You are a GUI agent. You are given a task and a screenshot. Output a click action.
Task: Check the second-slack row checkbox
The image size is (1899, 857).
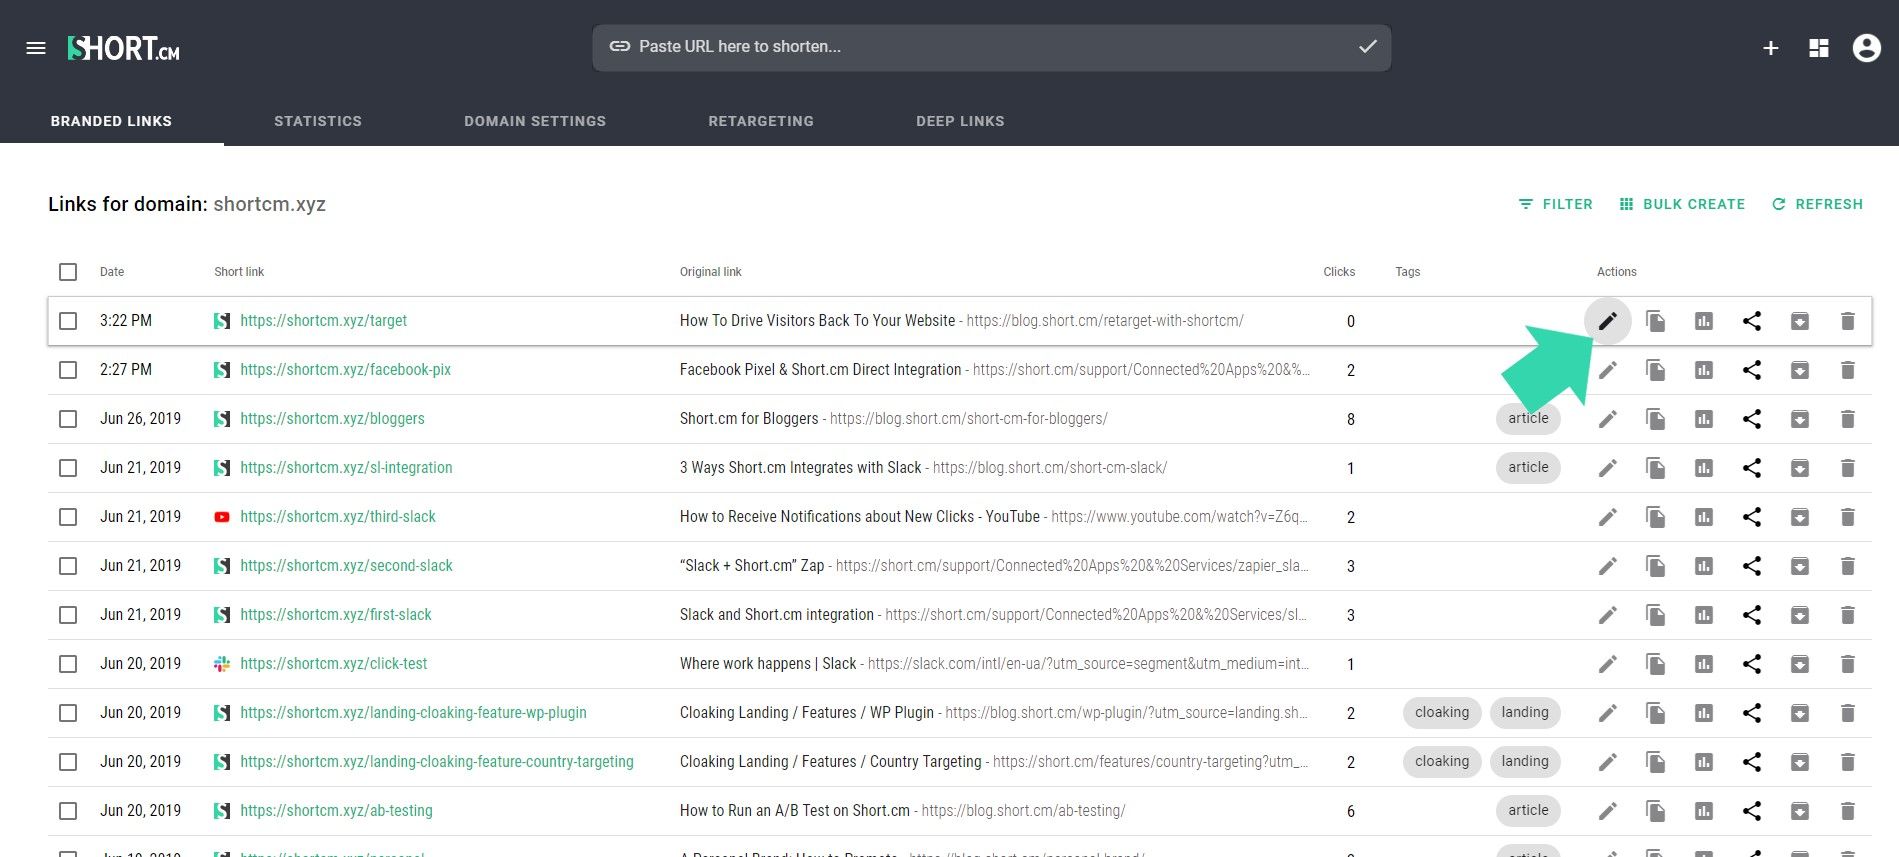coord(68,566)
